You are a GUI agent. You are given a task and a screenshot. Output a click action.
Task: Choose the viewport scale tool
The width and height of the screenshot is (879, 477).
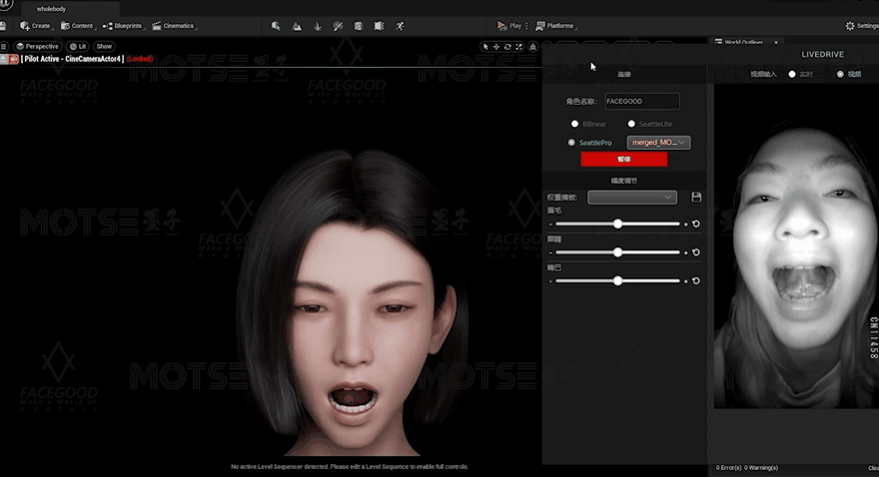(x=519, y=47)
